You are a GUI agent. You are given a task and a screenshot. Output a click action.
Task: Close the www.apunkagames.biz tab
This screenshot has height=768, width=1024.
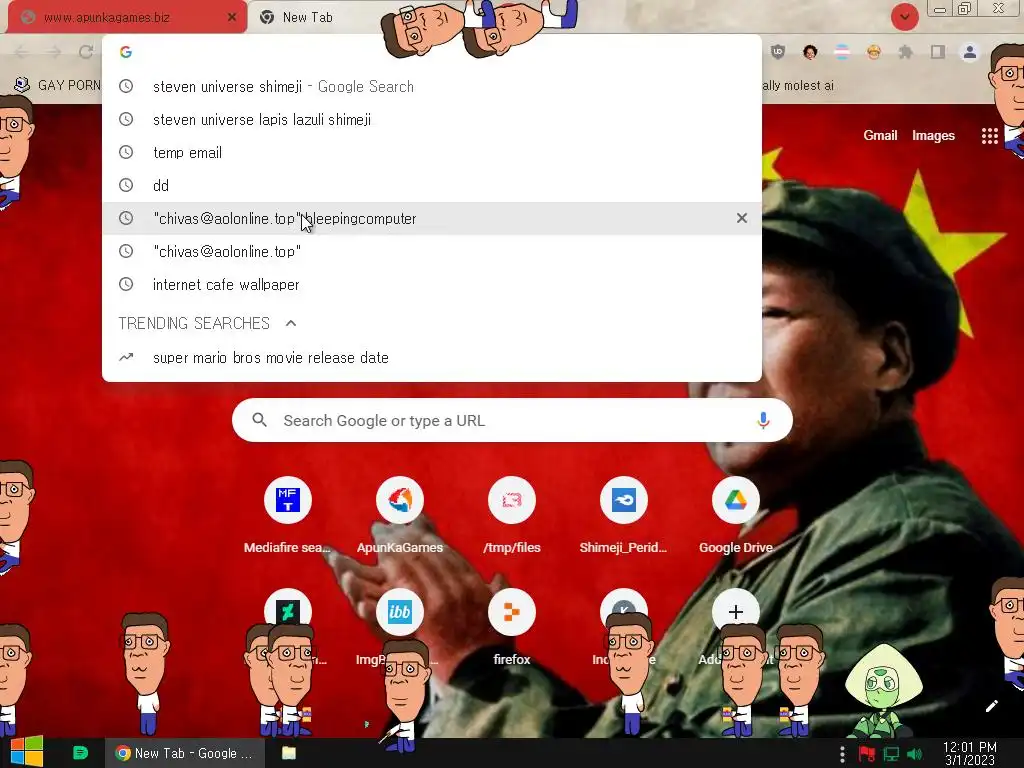click(x=232, y=18)
